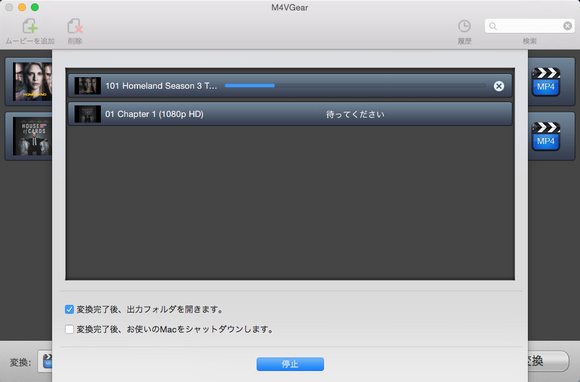This screenshot has width=580, height=382.
Task: Enable the shut down Mac after conversion checkbox
Action: click(69, 329)
